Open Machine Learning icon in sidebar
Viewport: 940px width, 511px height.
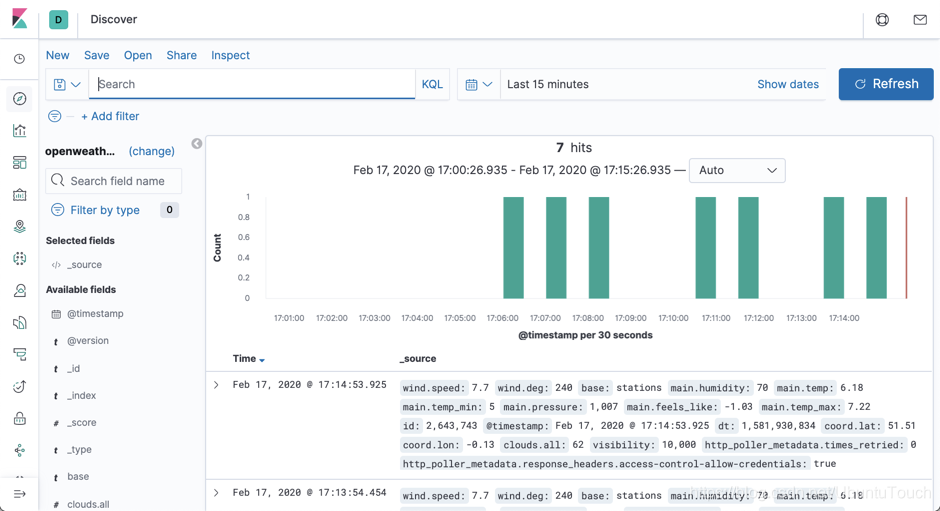coord(20,258)
